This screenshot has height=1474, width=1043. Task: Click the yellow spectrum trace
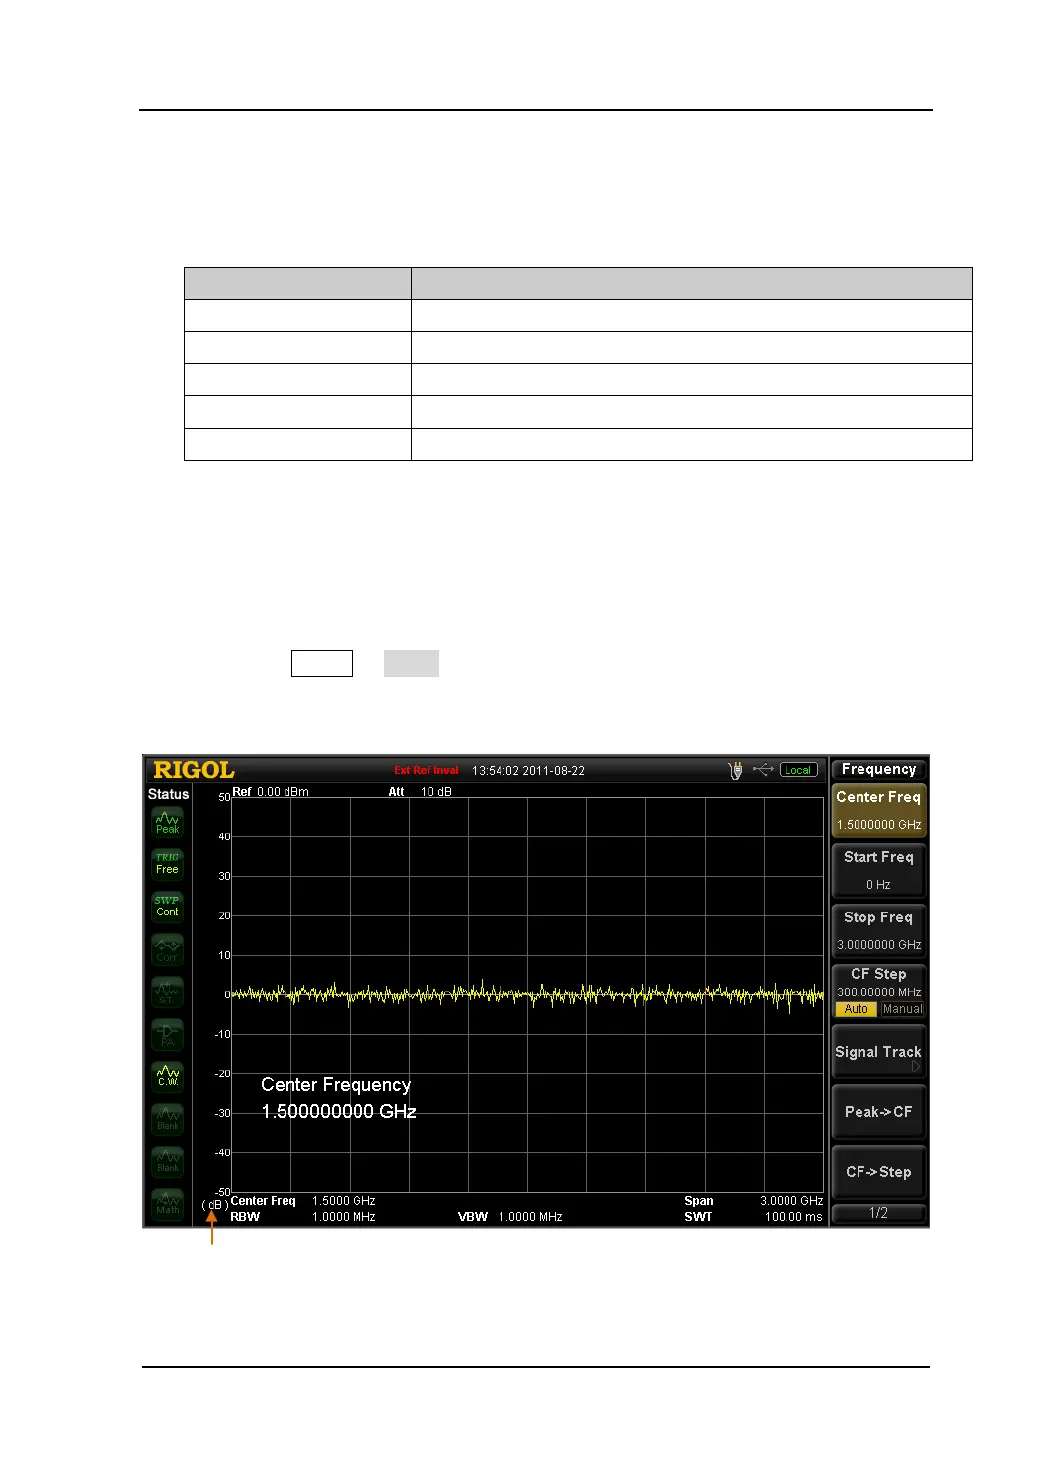527,995
